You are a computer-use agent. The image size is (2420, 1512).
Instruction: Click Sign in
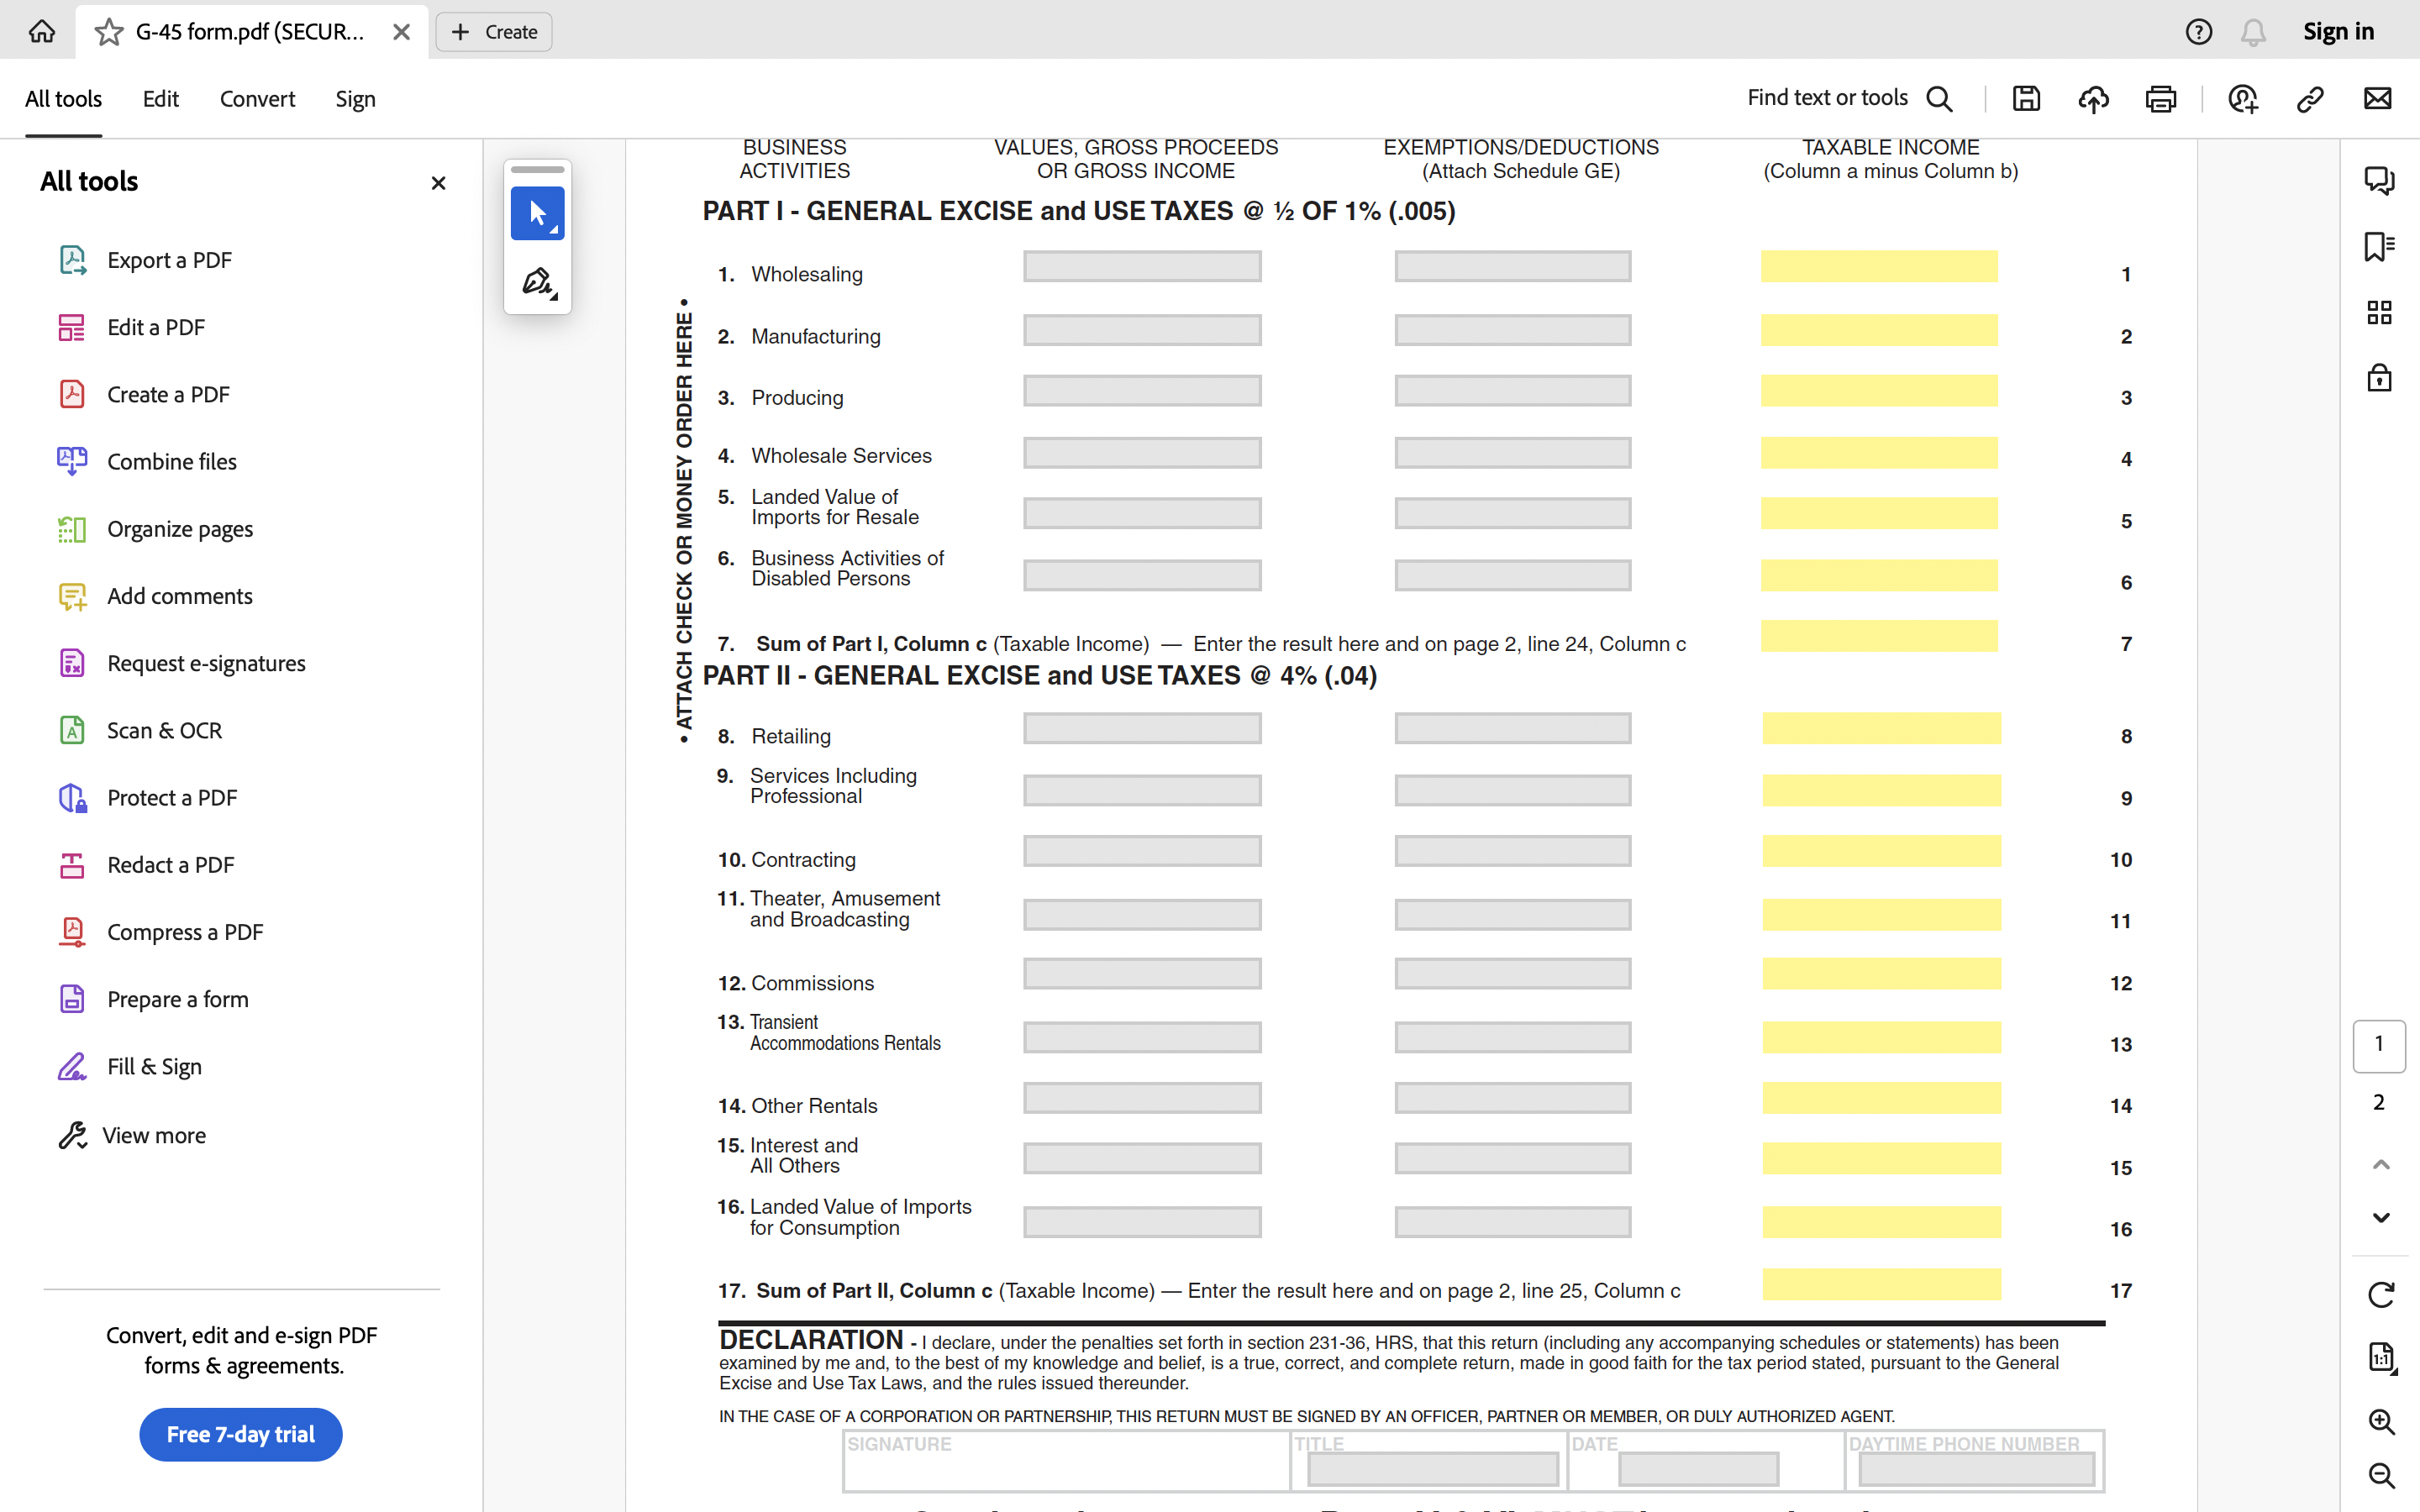tap(2338, 31)
